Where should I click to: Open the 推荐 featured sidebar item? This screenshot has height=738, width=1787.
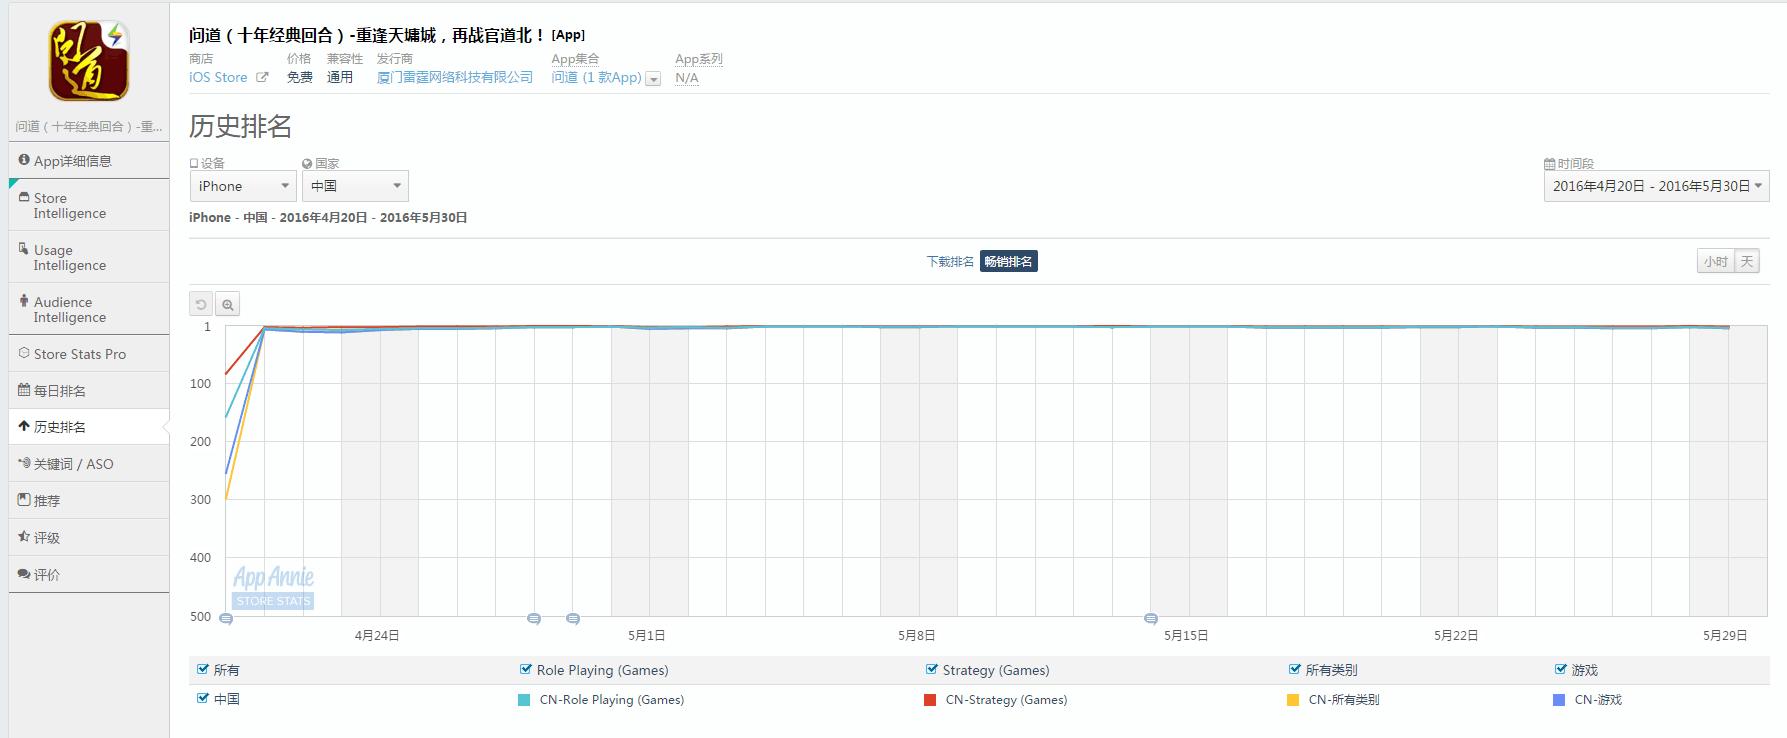coord(46,501)
